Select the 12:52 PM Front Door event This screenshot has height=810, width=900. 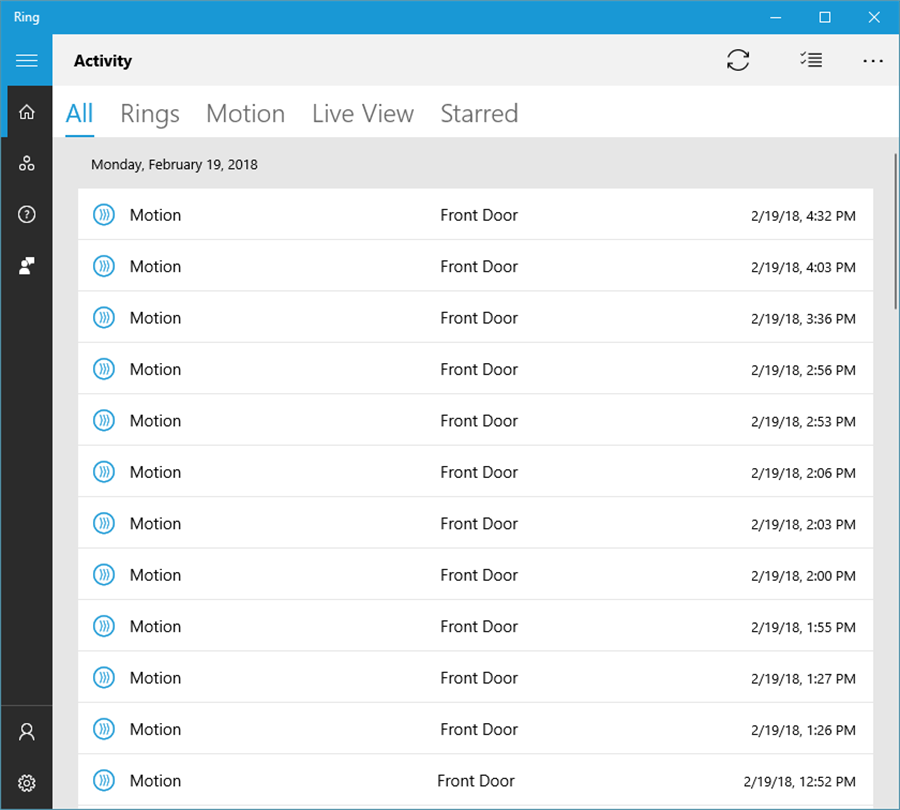(x=475, y=781)
